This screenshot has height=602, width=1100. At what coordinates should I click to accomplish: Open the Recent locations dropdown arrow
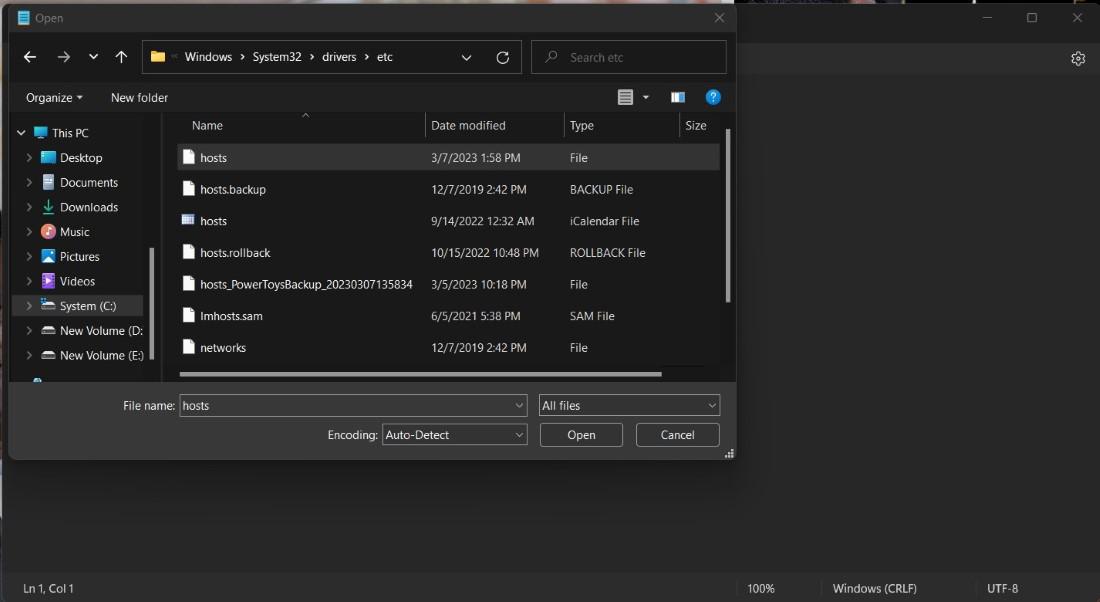click(93, 57)
